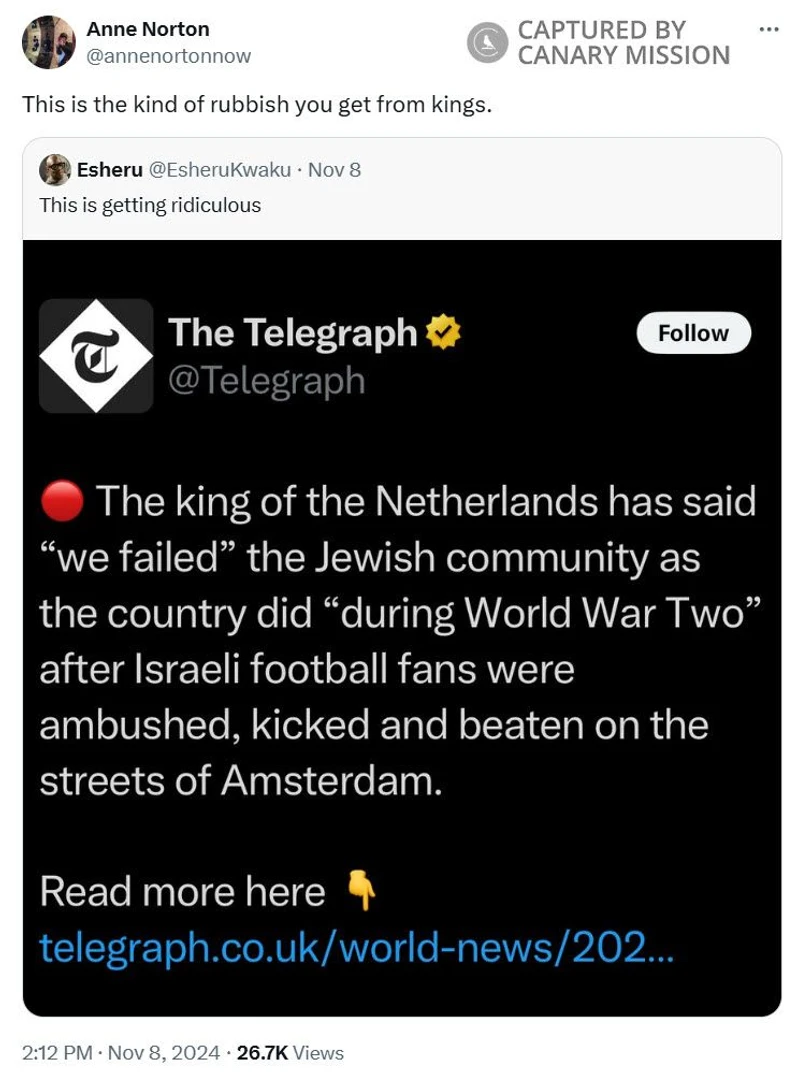Click the gold verified badge
This screenshot has height=1087, width=800.
(x=443, y=332)
